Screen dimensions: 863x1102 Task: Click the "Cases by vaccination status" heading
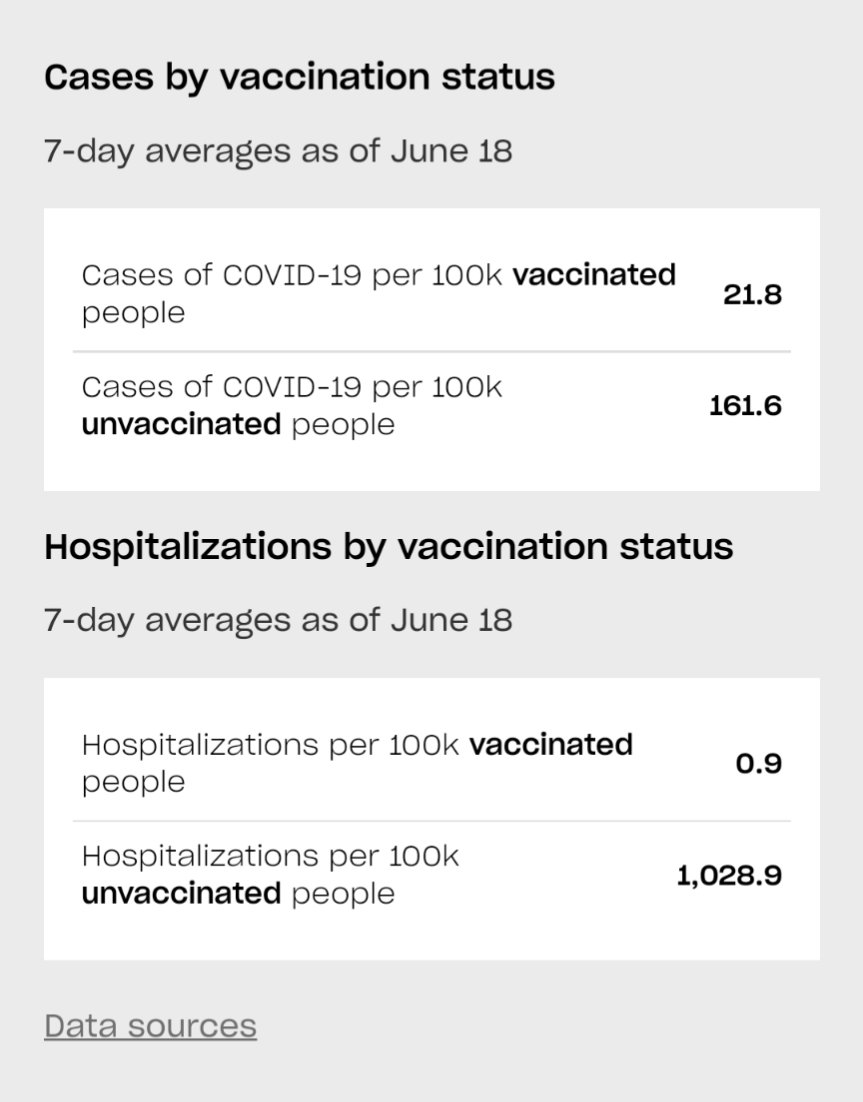[x=299, y=77]
